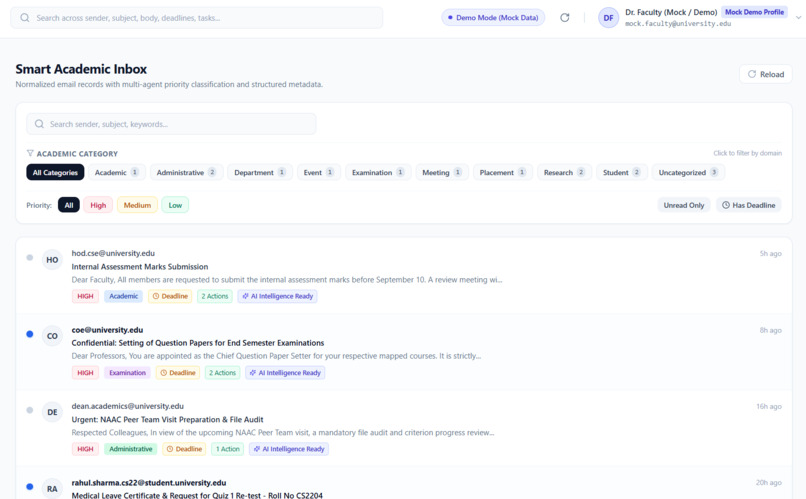
Task: Select the All Categories filter
Action: pyautogui.click(x=55, y=172)
